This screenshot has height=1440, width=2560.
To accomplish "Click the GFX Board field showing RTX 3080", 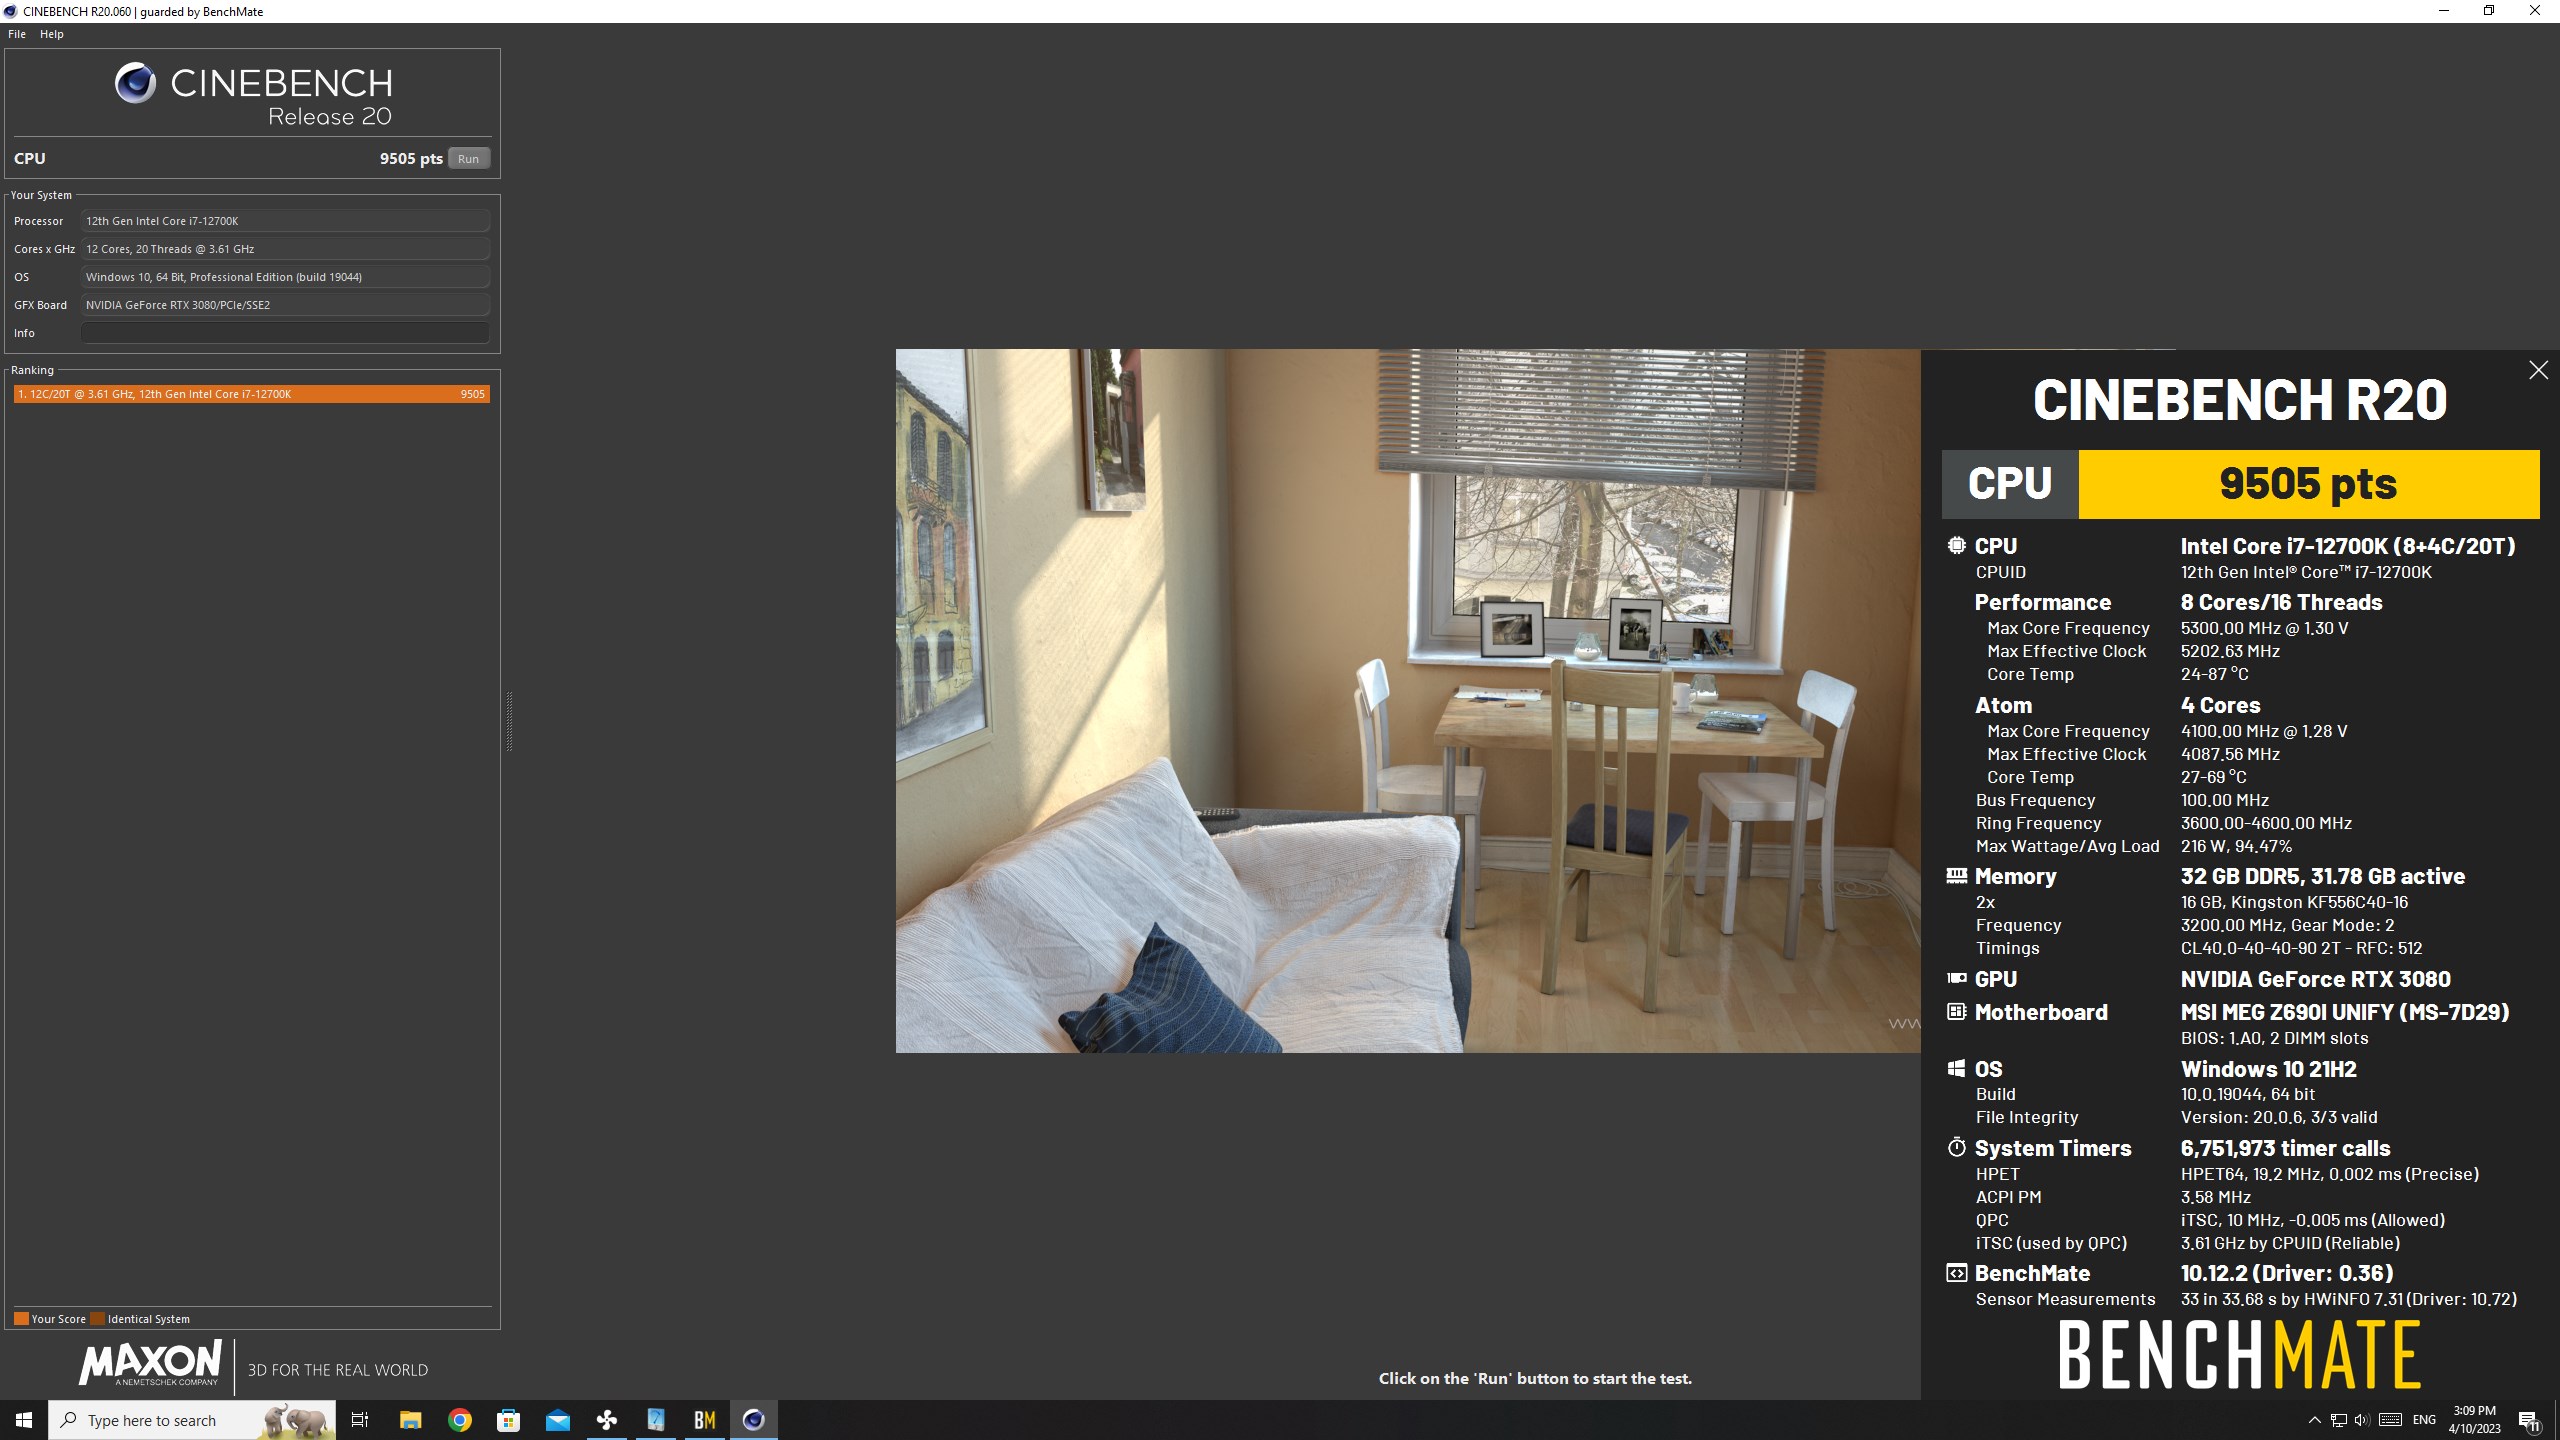I will 285,305.
